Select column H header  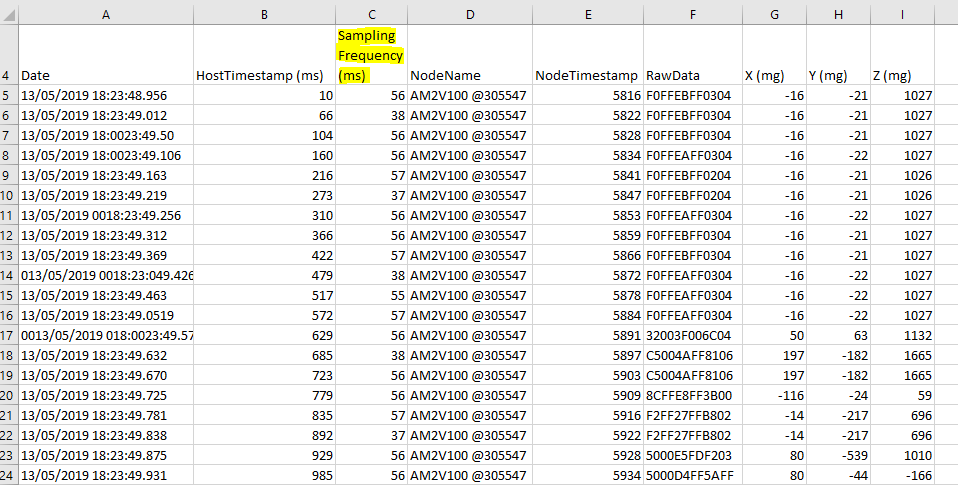tap(838, 16)
